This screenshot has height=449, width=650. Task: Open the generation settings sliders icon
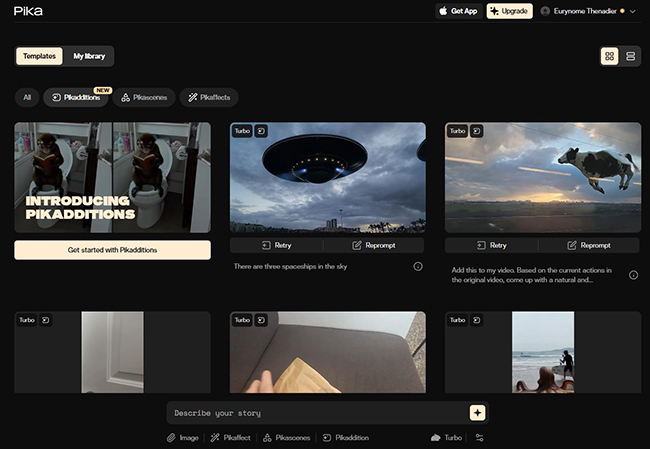coord(479,438)
